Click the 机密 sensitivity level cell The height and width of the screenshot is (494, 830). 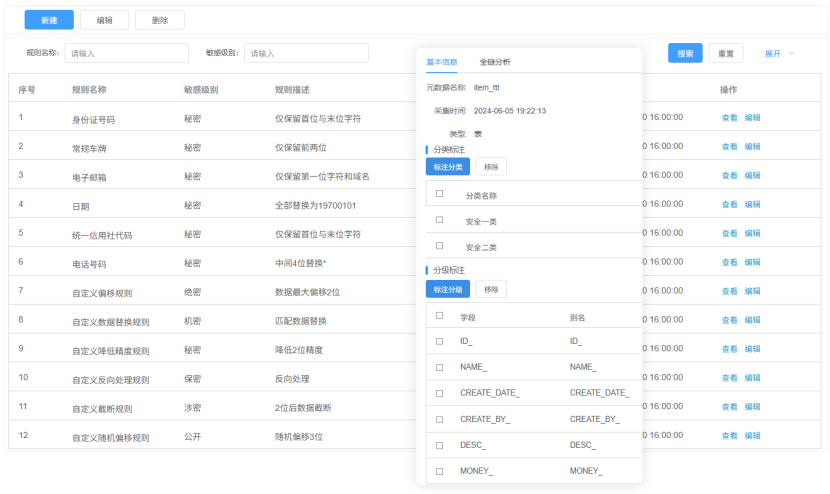(192, 321)
